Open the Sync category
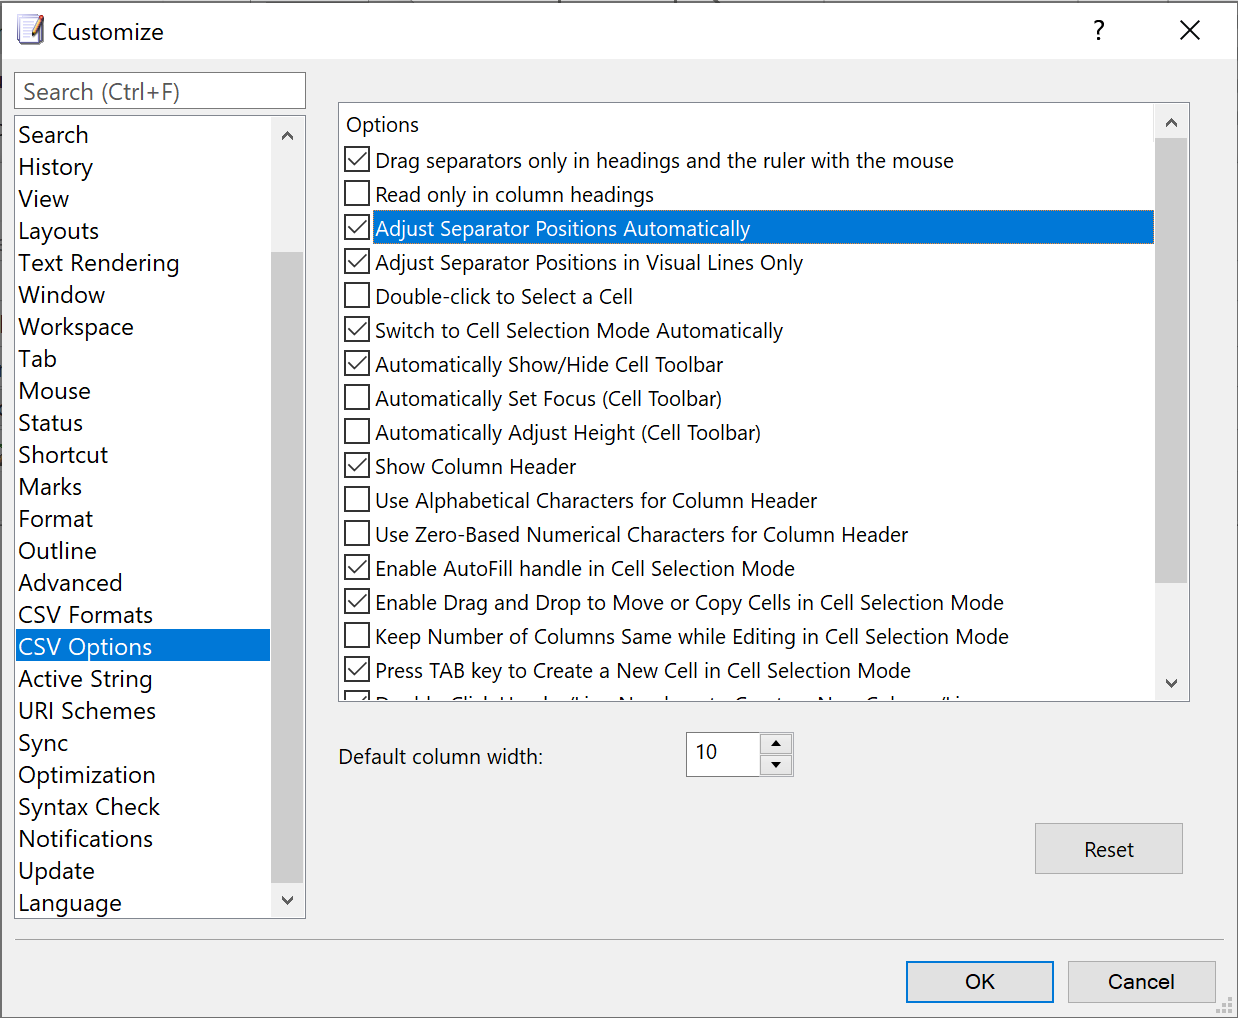The height and width of the screenshot is (1018, 1238). click(x=143, y=742)
